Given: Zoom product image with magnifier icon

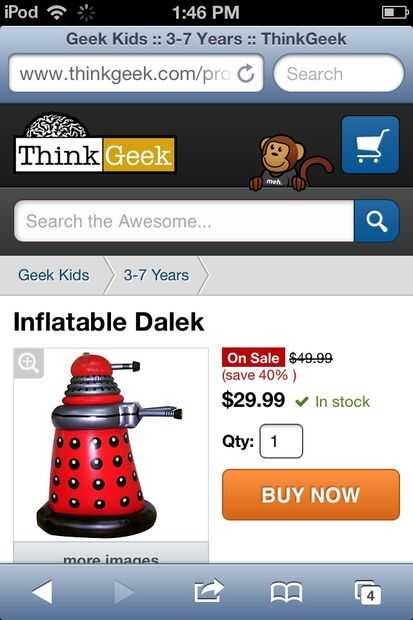Looking at the screenshot, I should pos(28,363).
